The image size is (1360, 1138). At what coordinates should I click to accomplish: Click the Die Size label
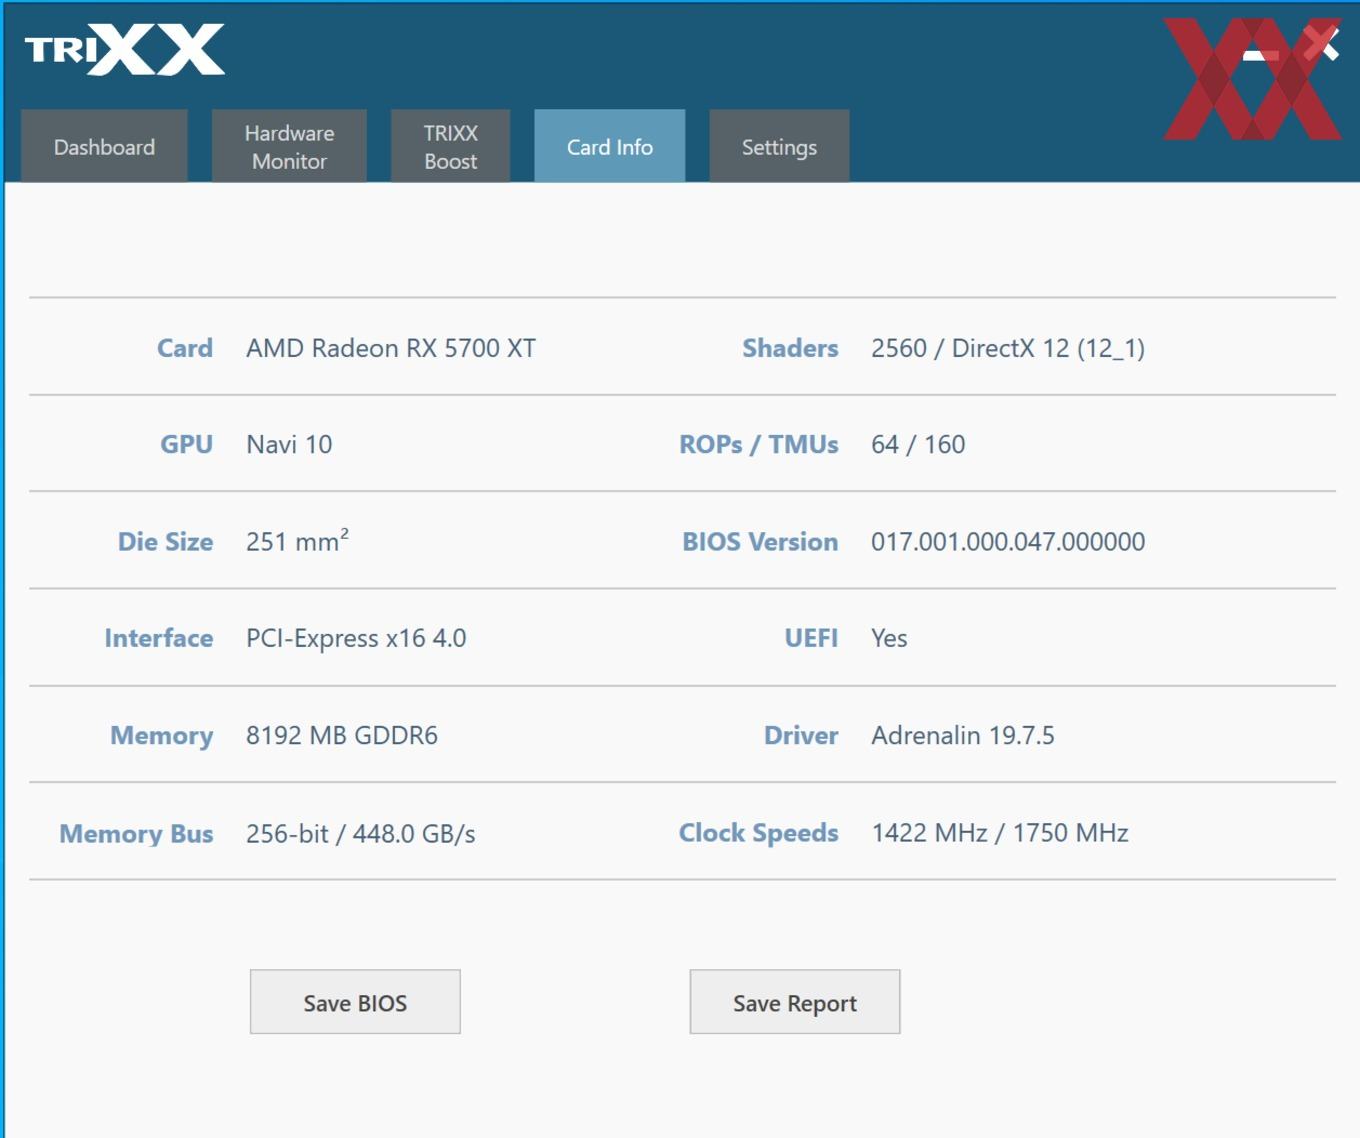point(166,541)
